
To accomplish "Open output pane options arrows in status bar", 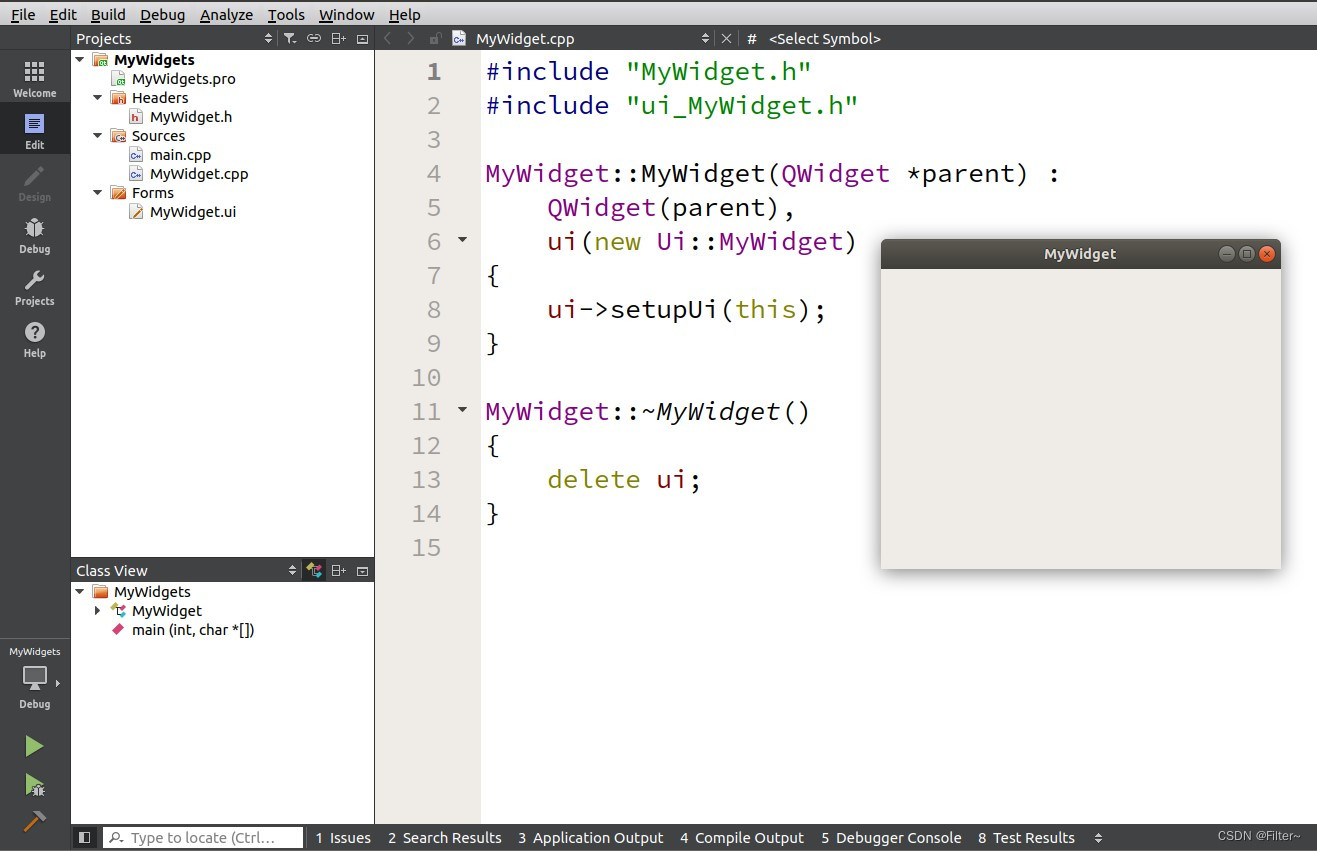I will coord(1098,838).
